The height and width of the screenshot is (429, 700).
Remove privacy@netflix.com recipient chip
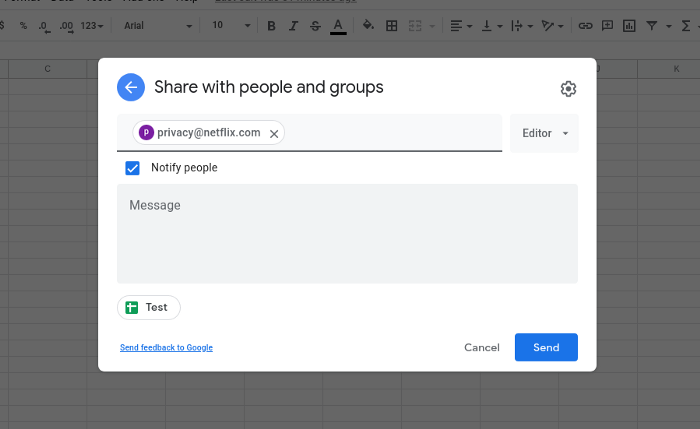(274, 133)
